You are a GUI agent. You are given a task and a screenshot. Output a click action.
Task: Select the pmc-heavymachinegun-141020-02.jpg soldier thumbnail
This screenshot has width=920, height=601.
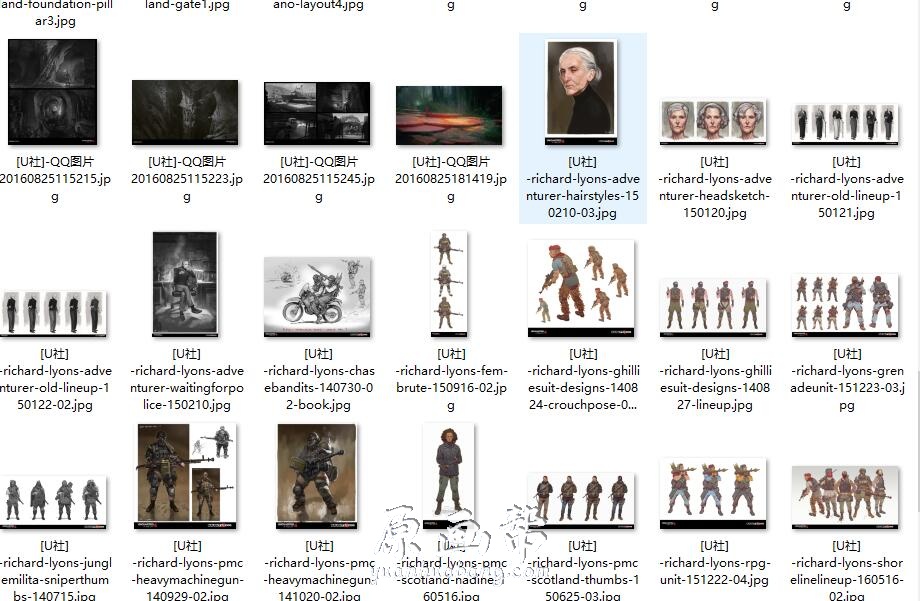[x=317, y=476]
